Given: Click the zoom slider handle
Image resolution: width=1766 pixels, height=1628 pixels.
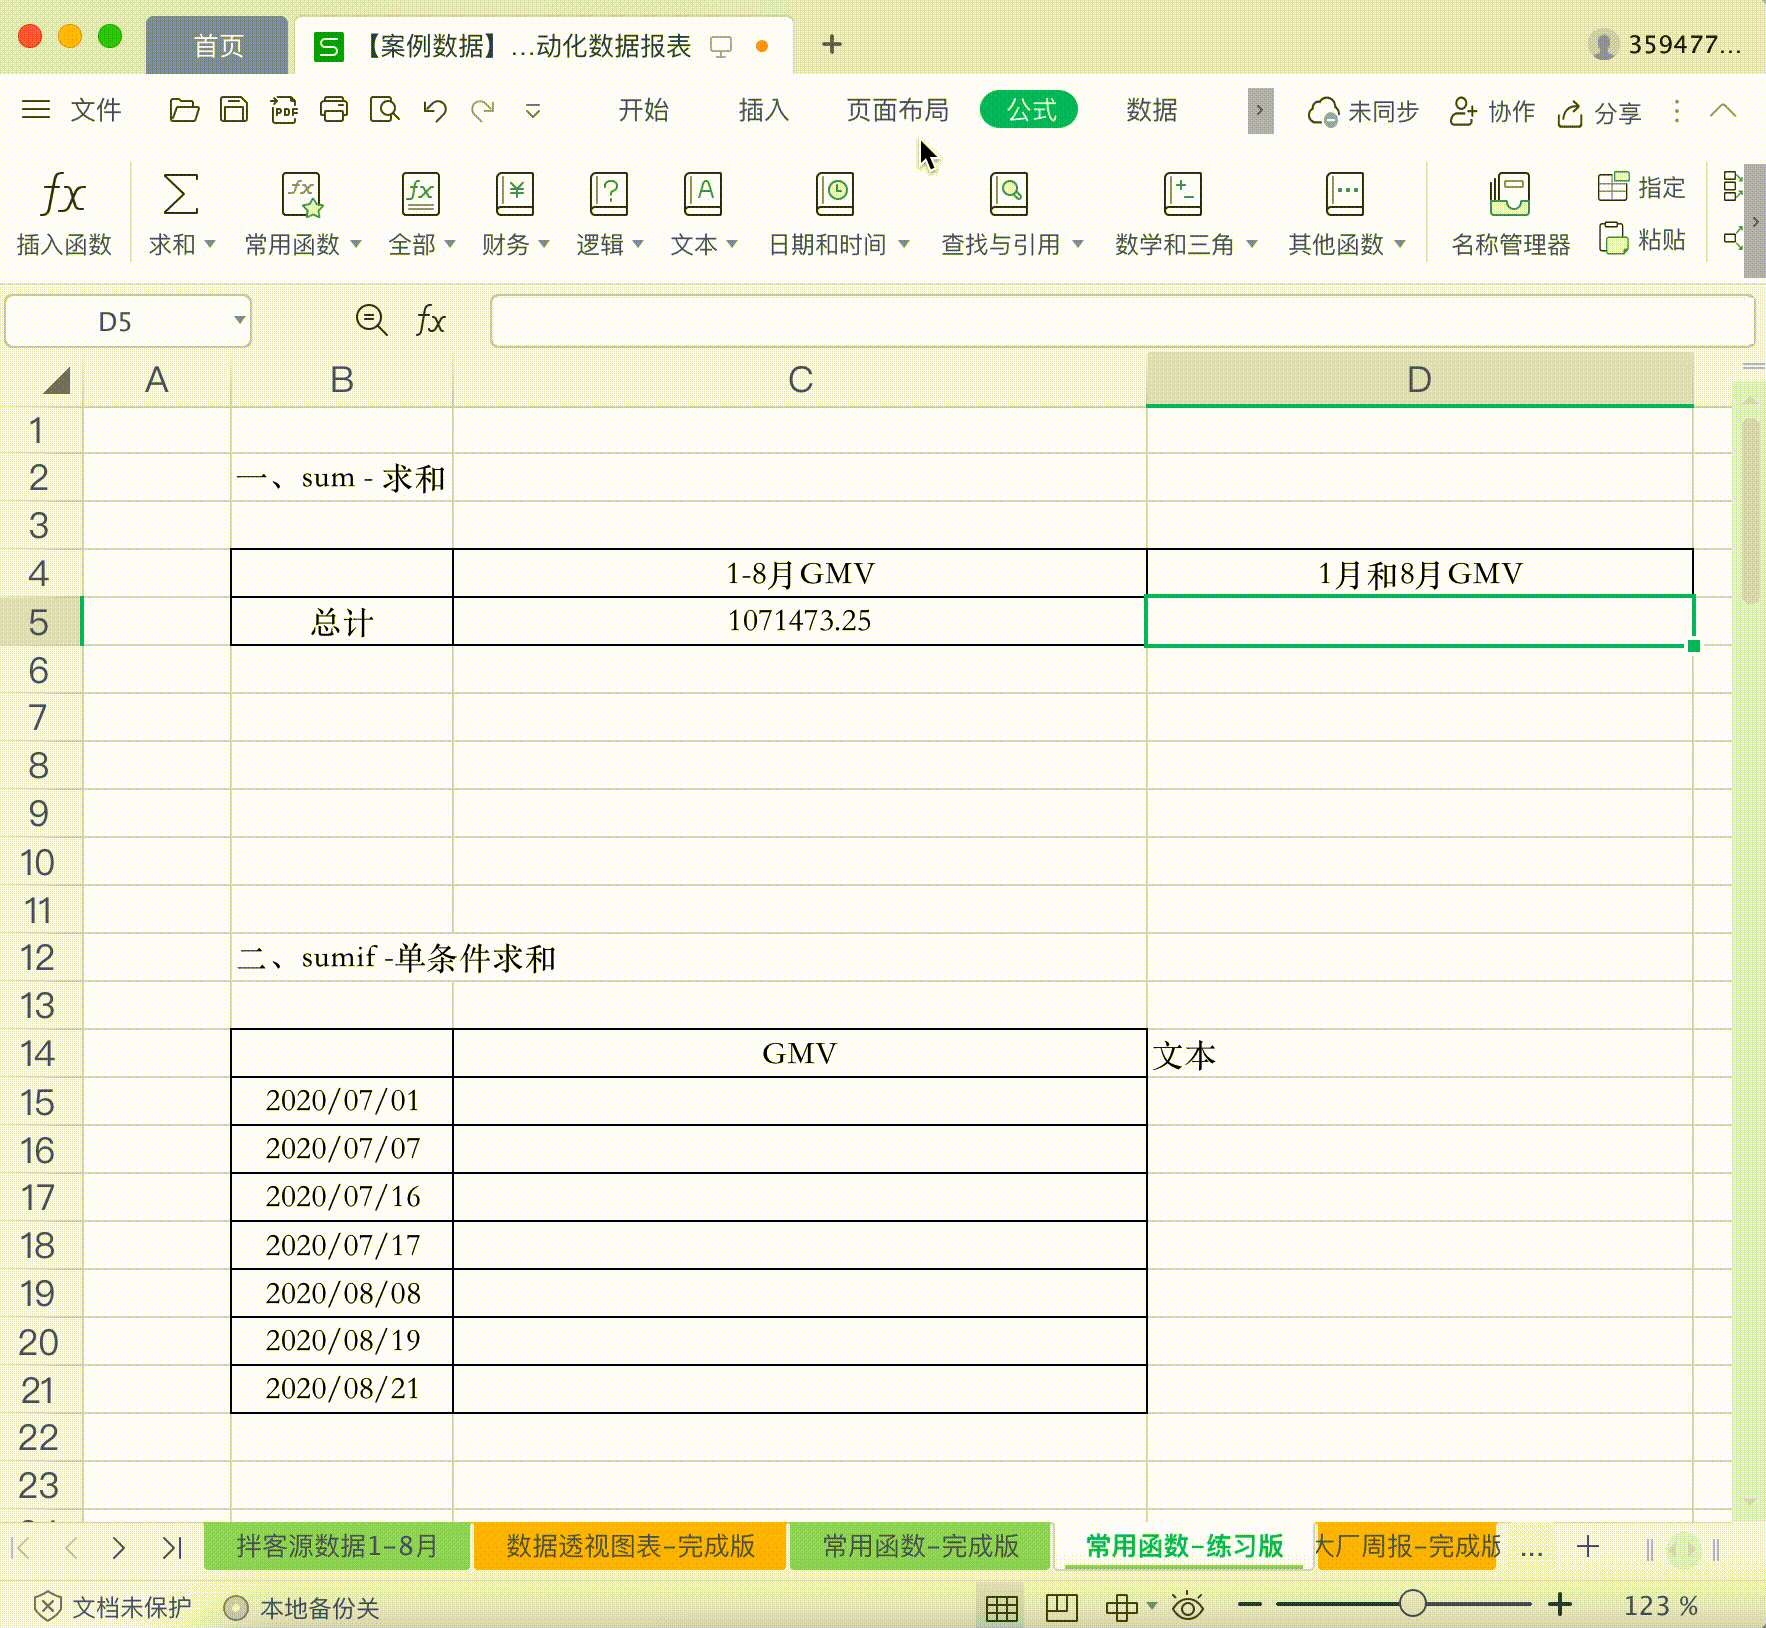Looking at the screenshot, I should point(1412,1604).
